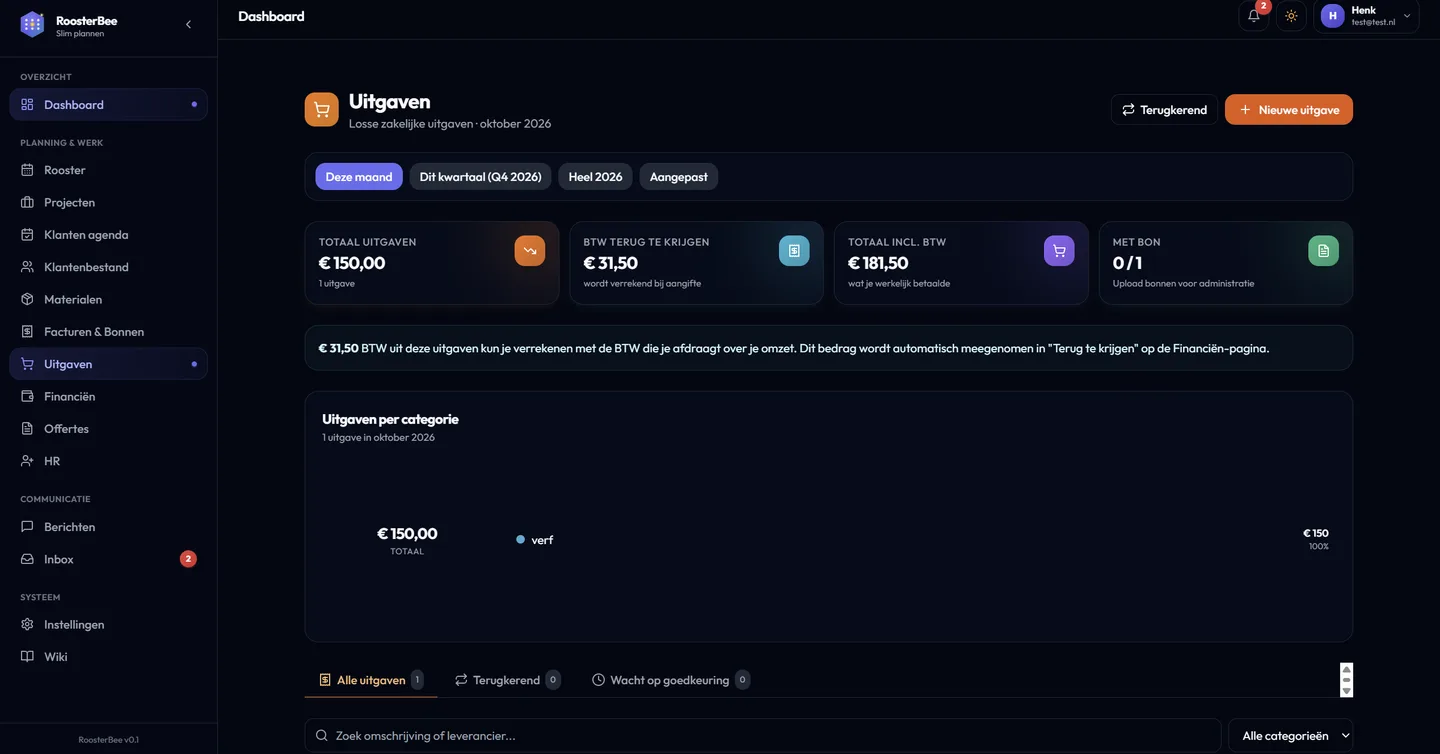Viewport: 1440px width, 754px height.
Task: Click the Wiki book icon
Action: click(x=27, y=657)
